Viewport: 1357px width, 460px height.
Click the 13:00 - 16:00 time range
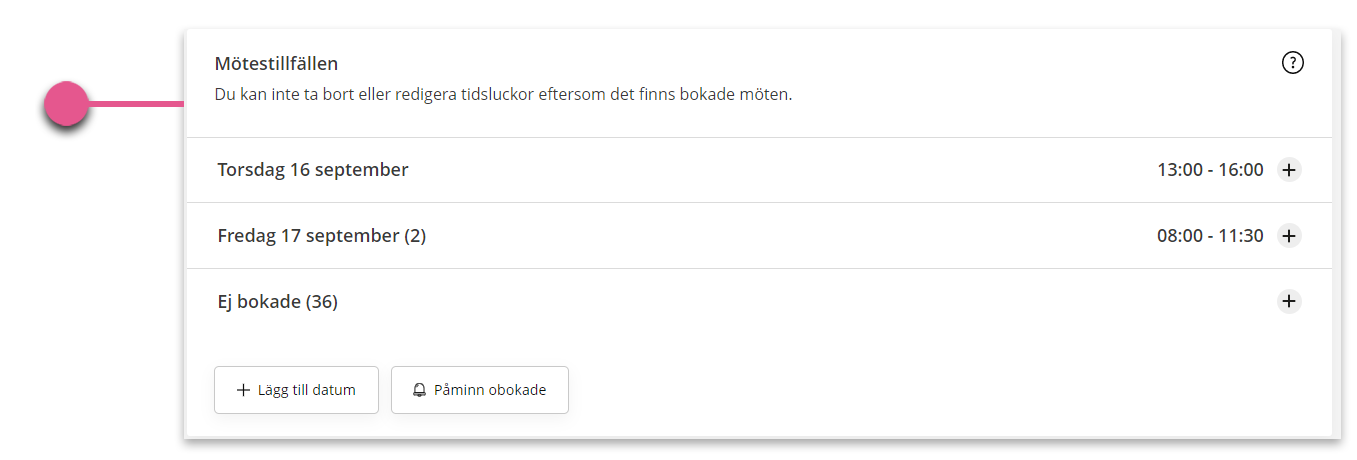(x=1210, y=170)
